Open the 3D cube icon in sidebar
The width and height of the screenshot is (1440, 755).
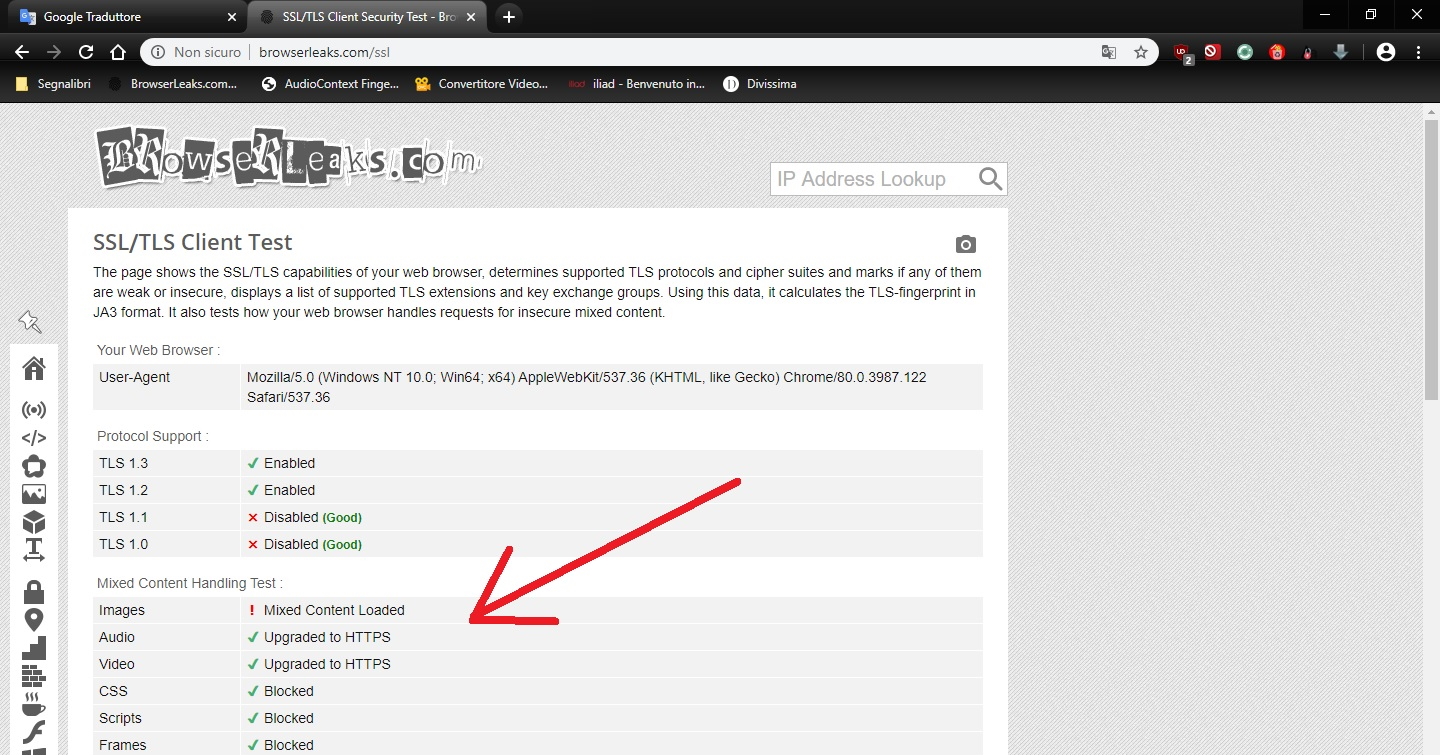pyautogui.click(x=34, y=522)
